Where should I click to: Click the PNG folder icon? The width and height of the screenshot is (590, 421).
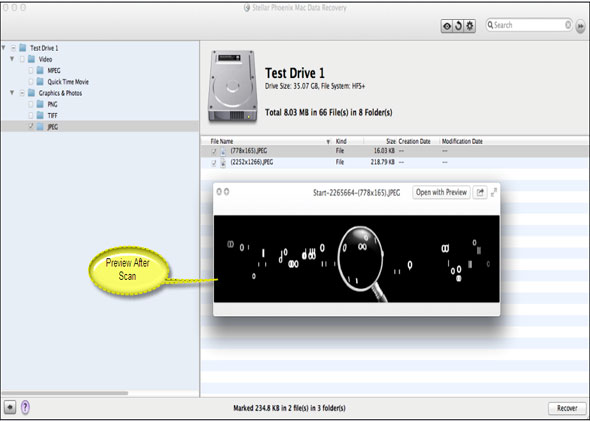click(x=40, y=104)
